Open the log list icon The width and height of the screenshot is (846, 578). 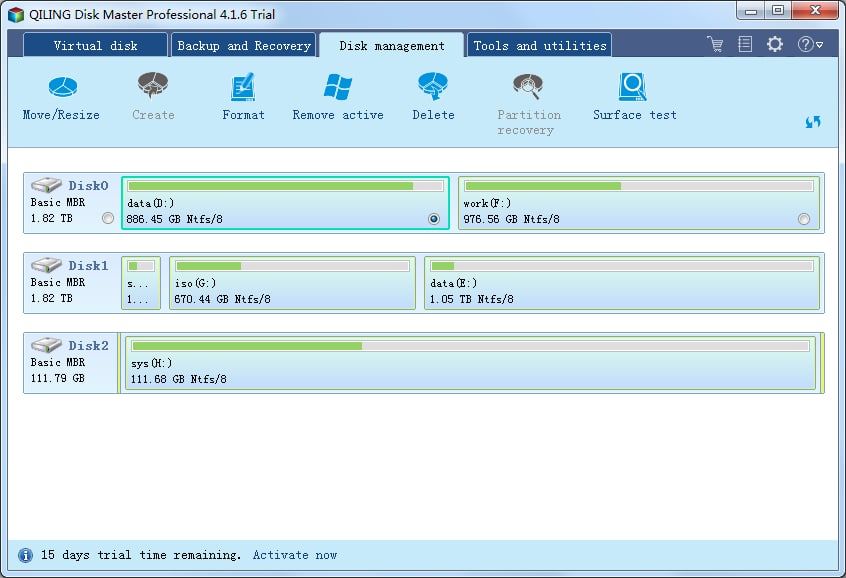[745, 44]
